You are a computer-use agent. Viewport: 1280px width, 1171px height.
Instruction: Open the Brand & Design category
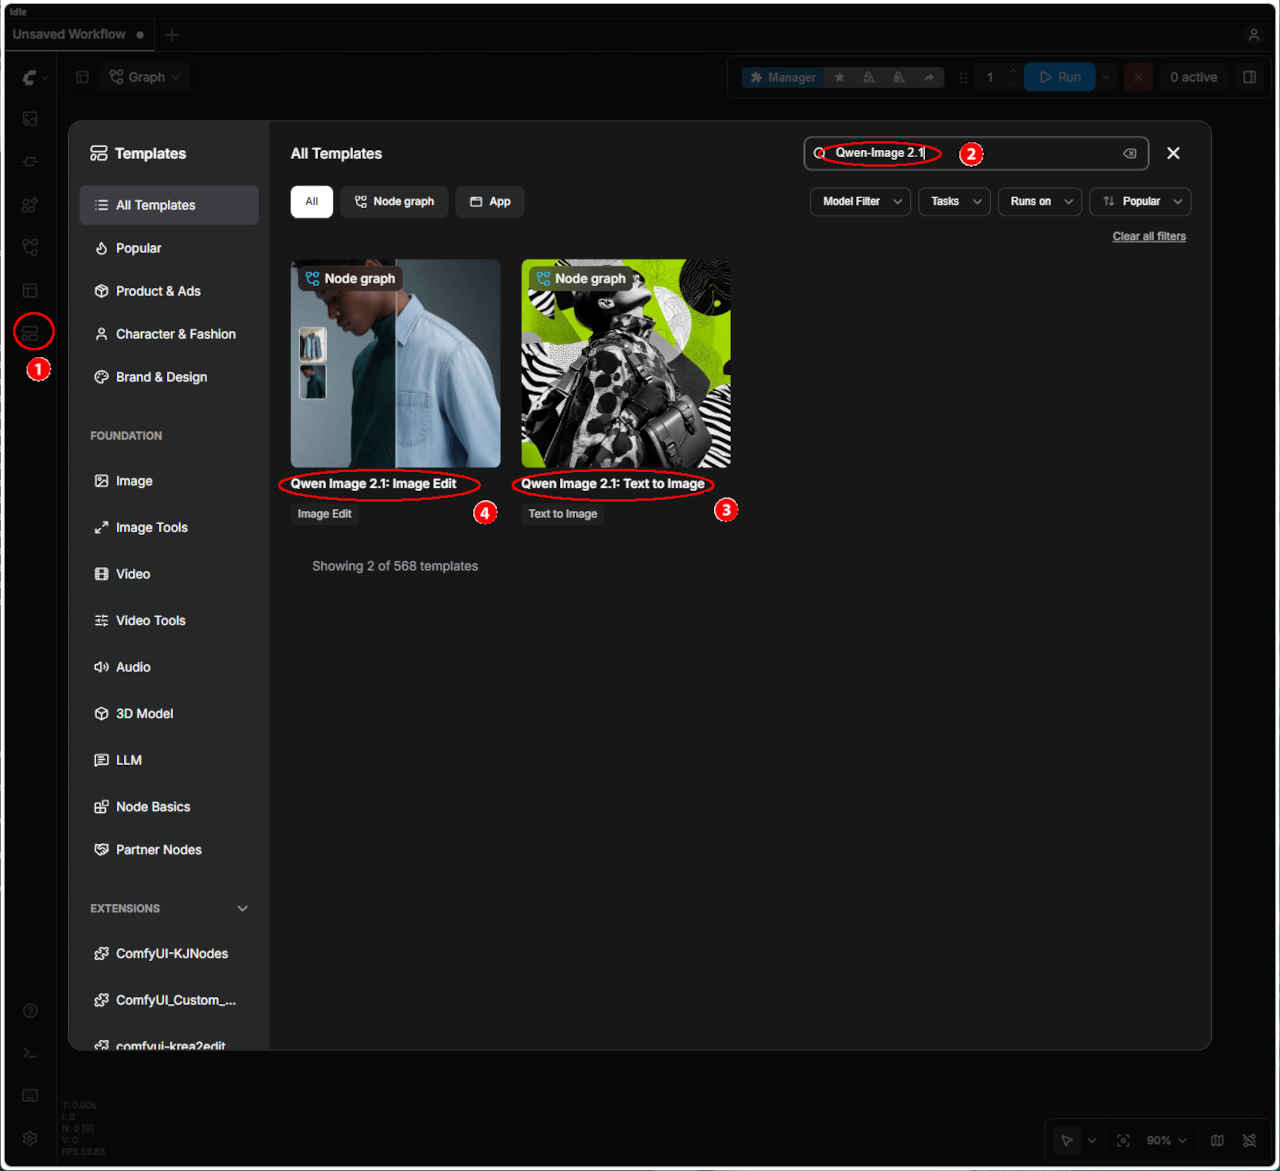(169, 377)
